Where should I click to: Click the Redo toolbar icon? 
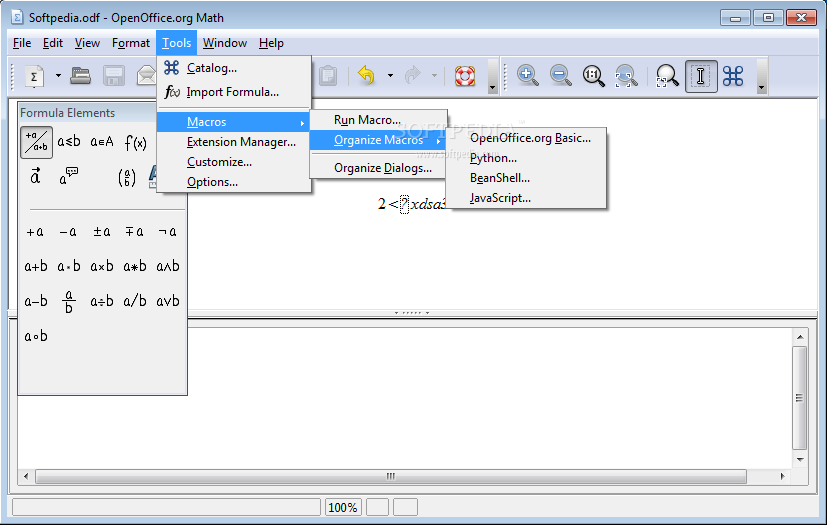412,76
